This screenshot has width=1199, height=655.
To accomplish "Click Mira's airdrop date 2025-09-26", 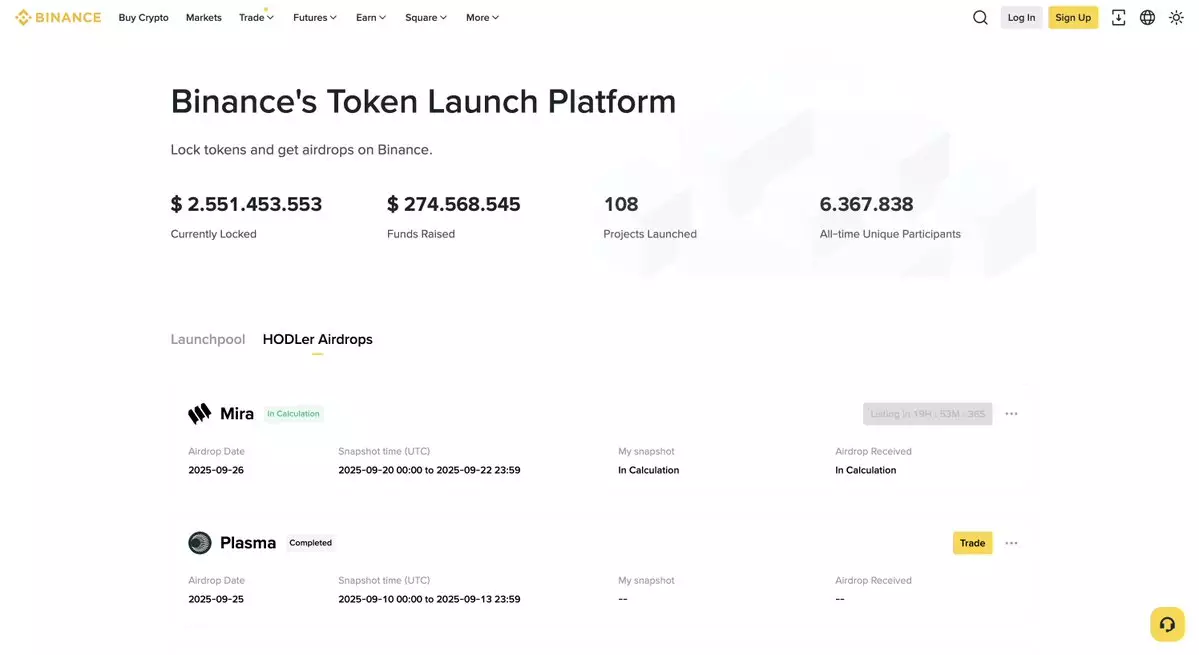I will (216, 470).
